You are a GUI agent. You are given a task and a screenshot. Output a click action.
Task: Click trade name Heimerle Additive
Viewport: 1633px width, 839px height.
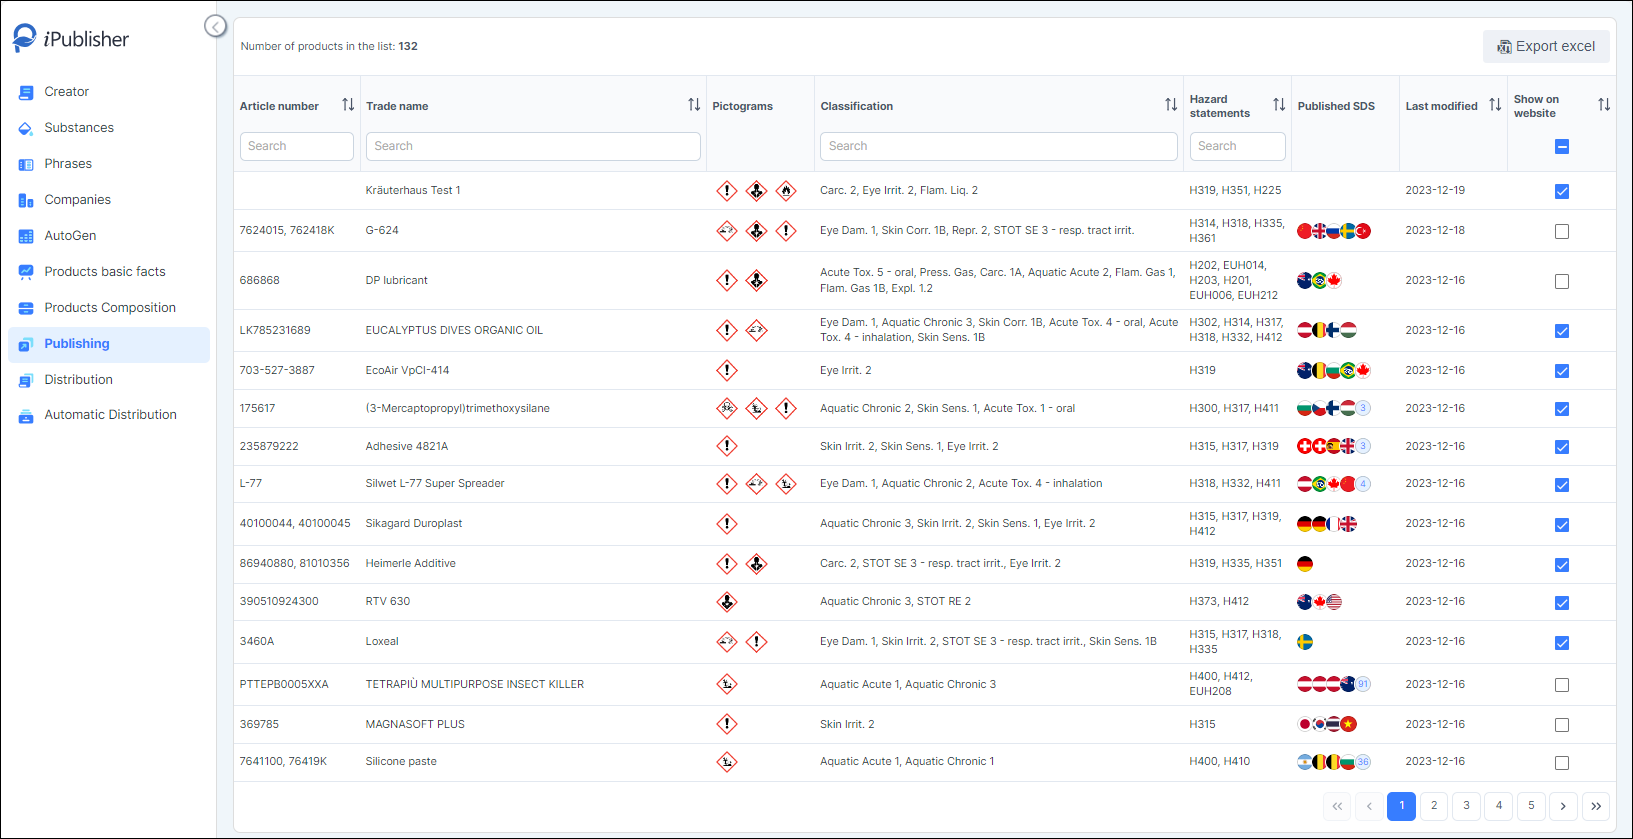411,564
